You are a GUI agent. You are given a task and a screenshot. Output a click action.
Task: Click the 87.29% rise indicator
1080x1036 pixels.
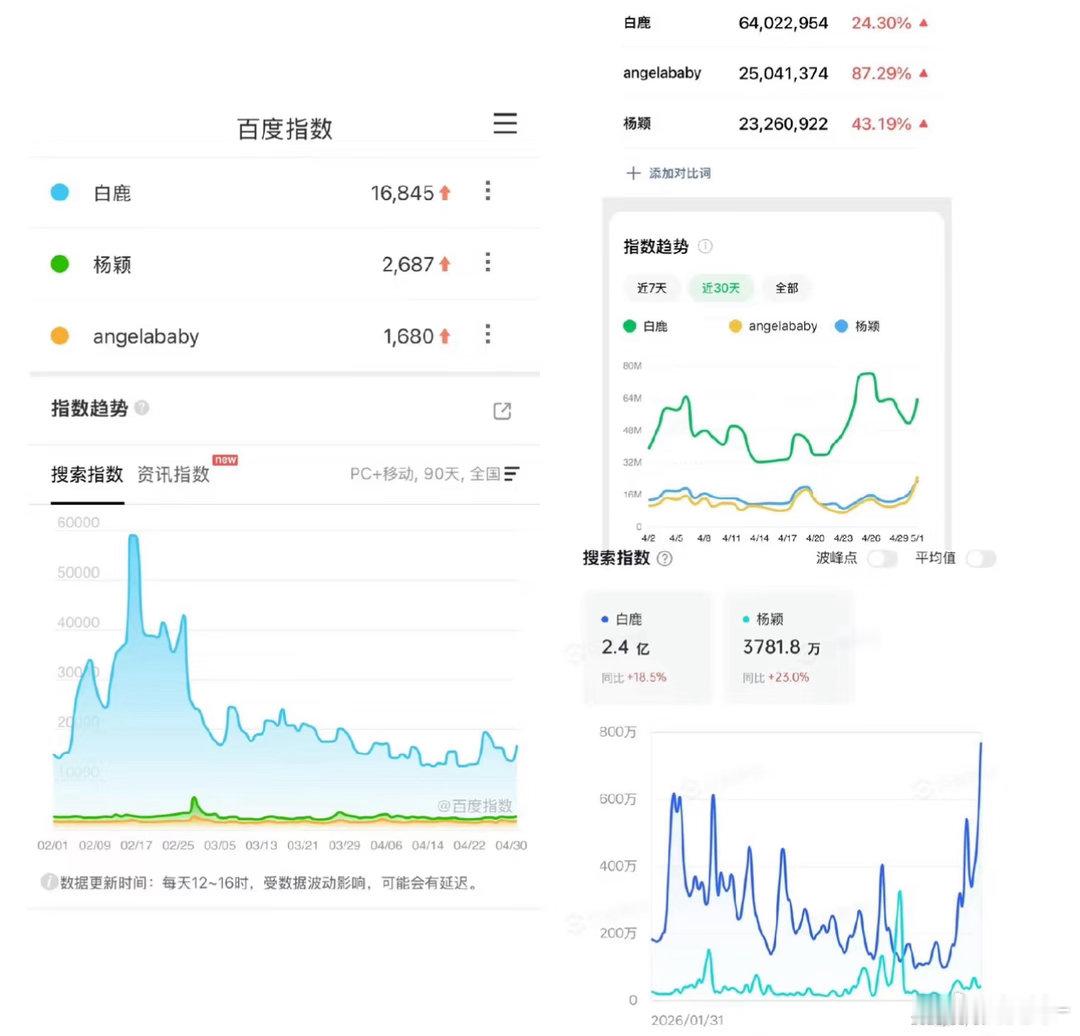click(889, 73)
